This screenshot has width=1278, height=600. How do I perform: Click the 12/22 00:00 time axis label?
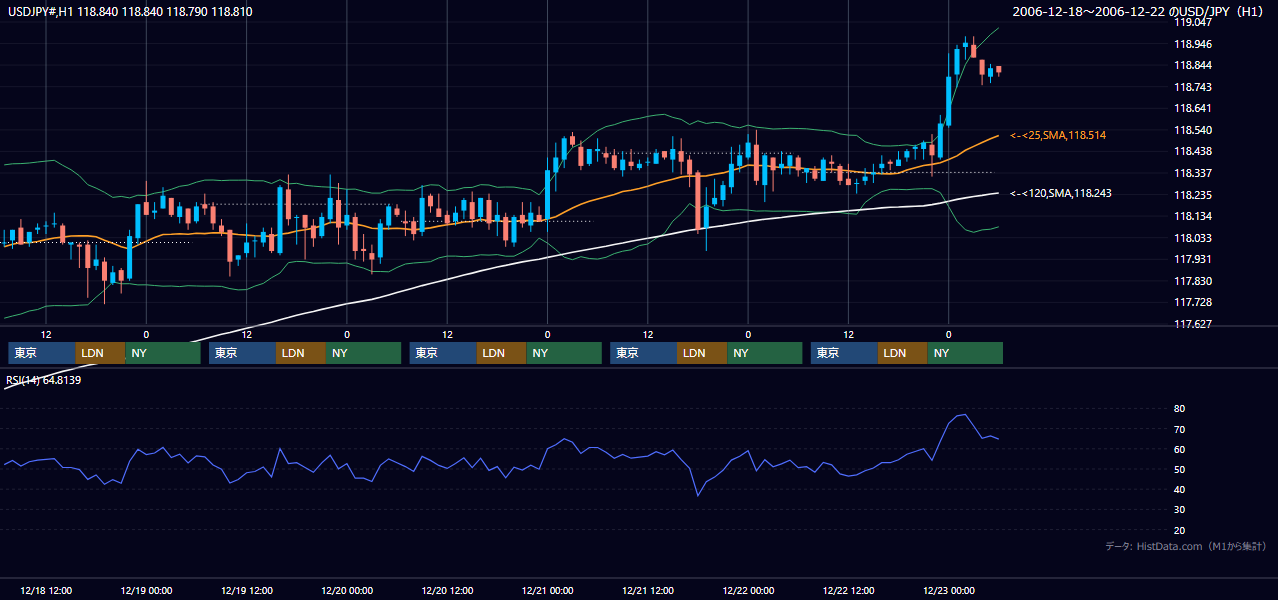click(748, 590)
